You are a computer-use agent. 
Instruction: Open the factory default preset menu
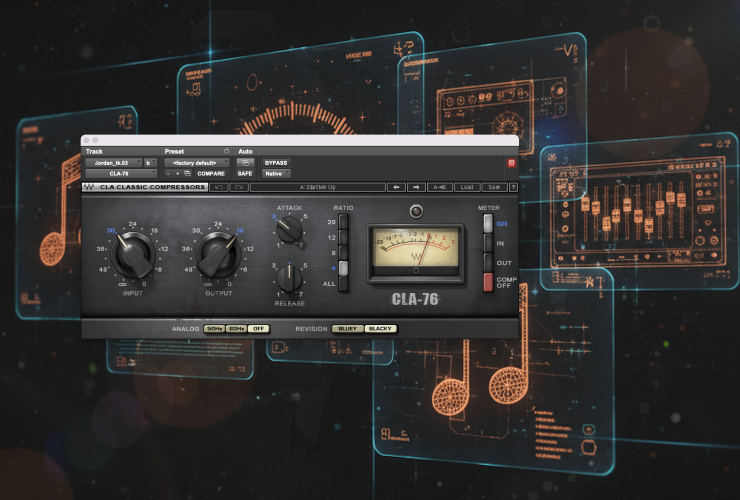coord(197,162)
